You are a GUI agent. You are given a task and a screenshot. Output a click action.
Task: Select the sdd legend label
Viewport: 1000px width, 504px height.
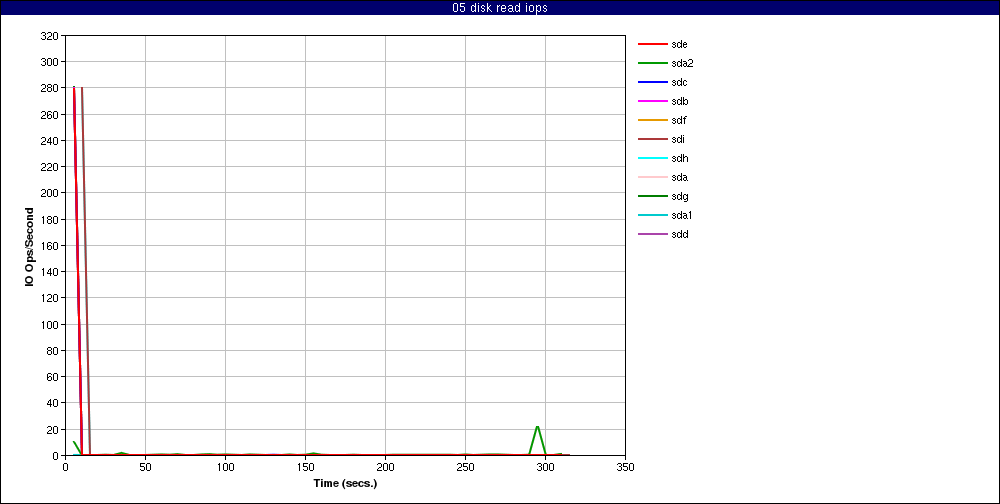click(x=679, y=234)
